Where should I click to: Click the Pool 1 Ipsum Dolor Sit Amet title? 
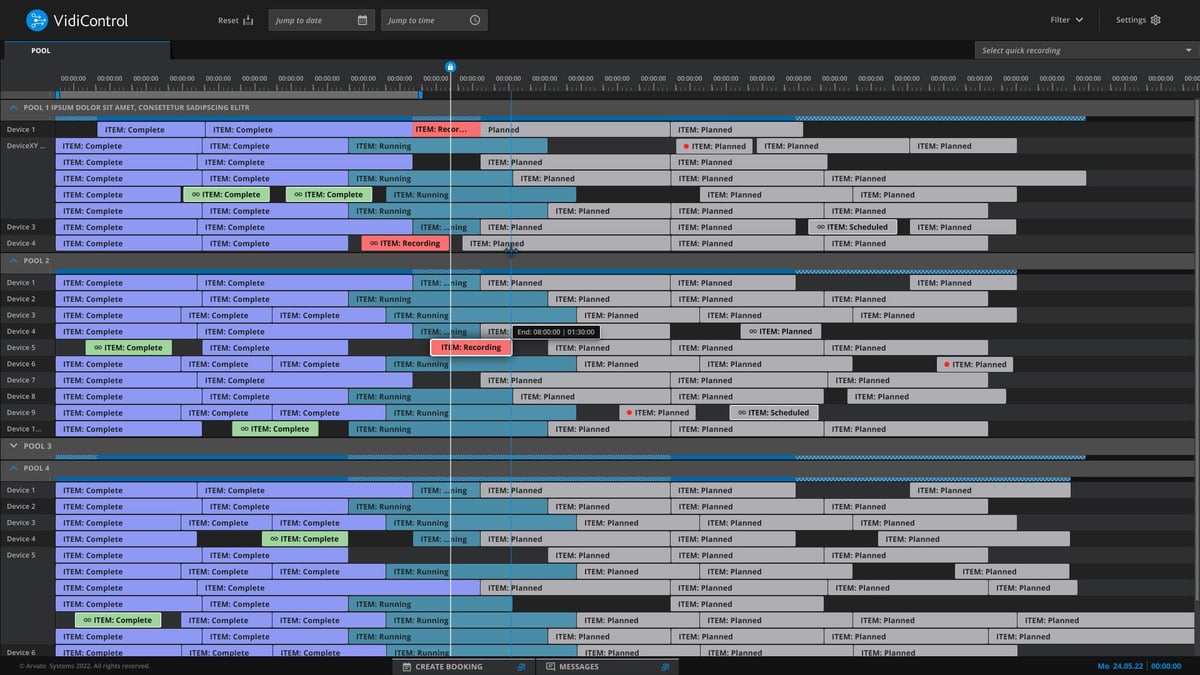click(x=137, y=107)
